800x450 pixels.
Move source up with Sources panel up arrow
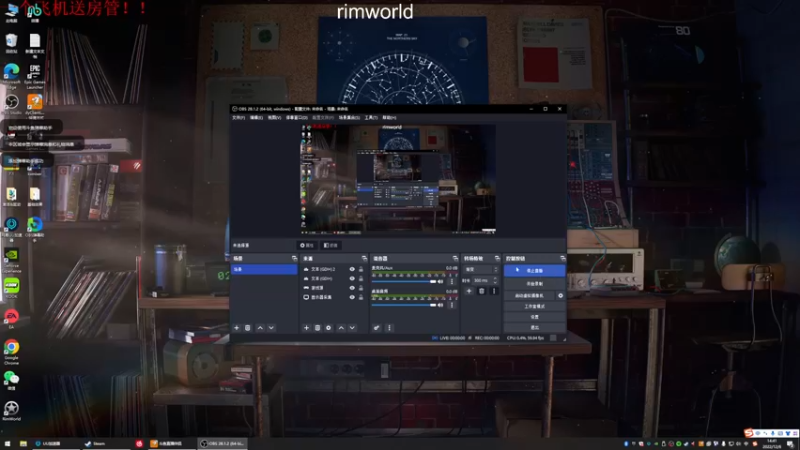coord(341,328)
